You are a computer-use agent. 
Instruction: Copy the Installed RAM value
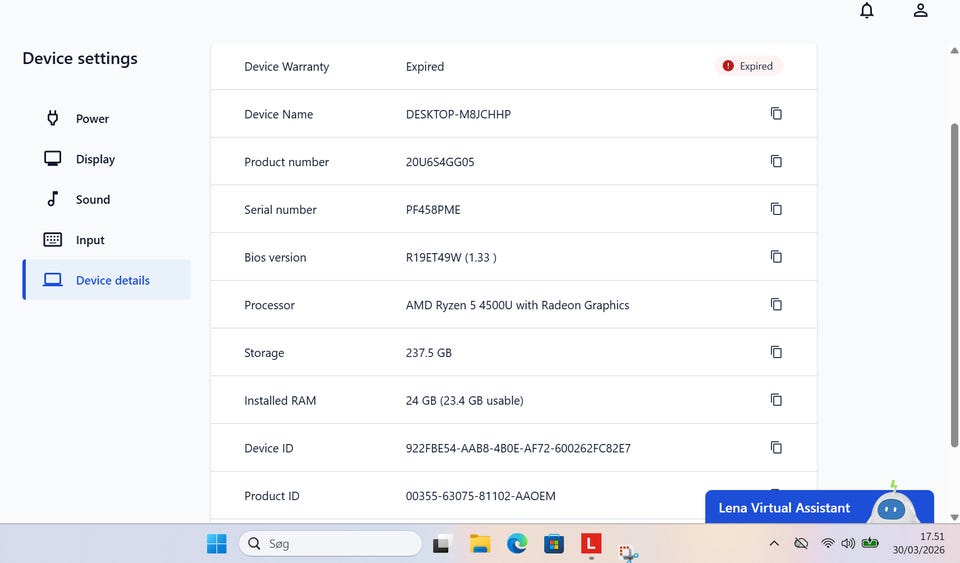776,400
